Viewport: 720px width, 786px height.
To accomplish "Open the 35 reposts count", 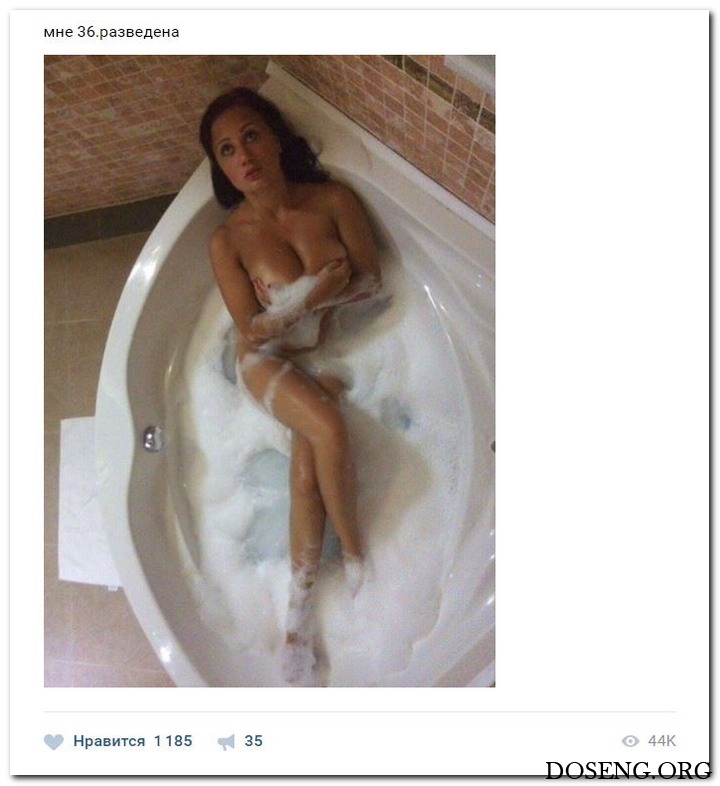I will click(x=253, y=741).
